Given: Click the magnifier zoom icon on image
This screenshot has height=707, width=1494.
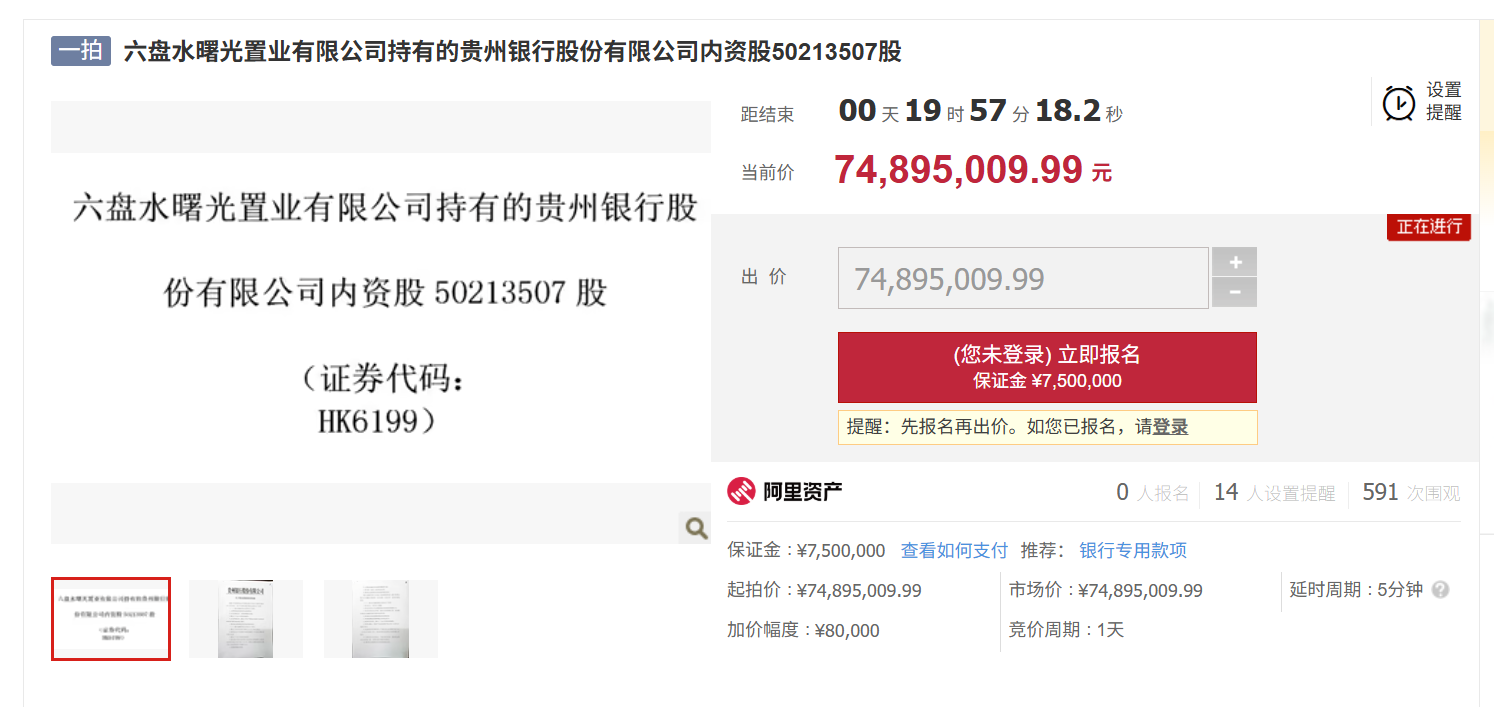Looking at the screenshot, I should pos(695,527).
